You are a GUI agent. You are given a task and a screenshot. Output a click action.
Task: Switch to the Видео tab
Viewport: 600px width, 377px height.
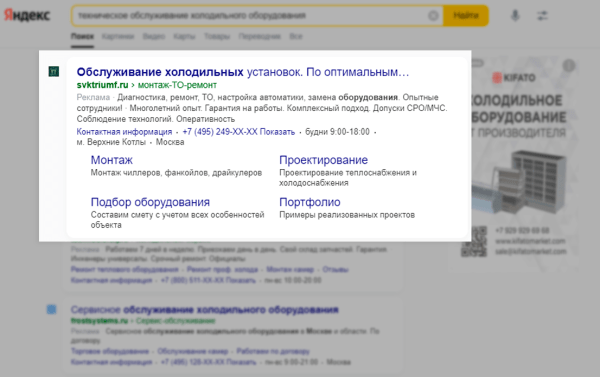154,36
